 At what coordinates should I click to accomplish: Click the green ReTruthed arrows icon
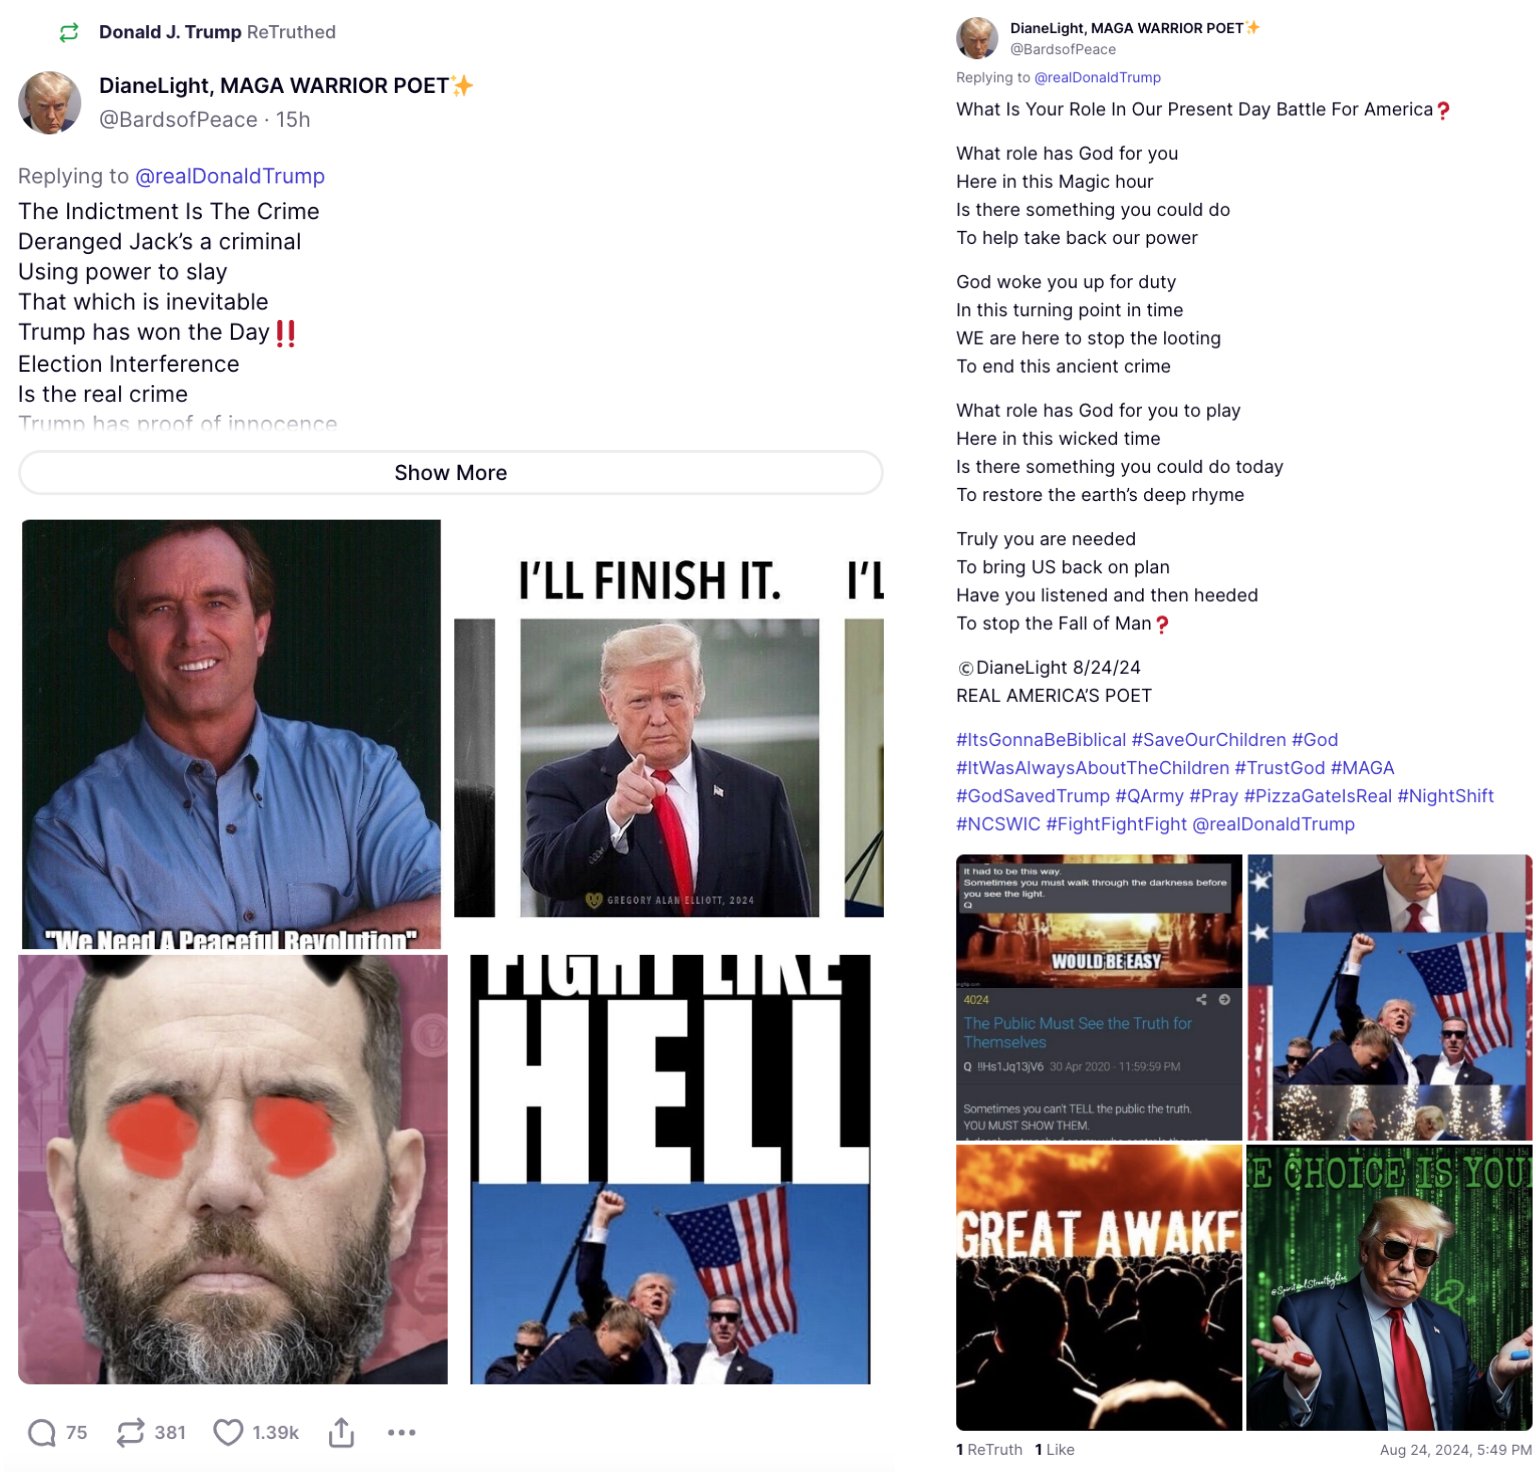[x=69, y=33]
